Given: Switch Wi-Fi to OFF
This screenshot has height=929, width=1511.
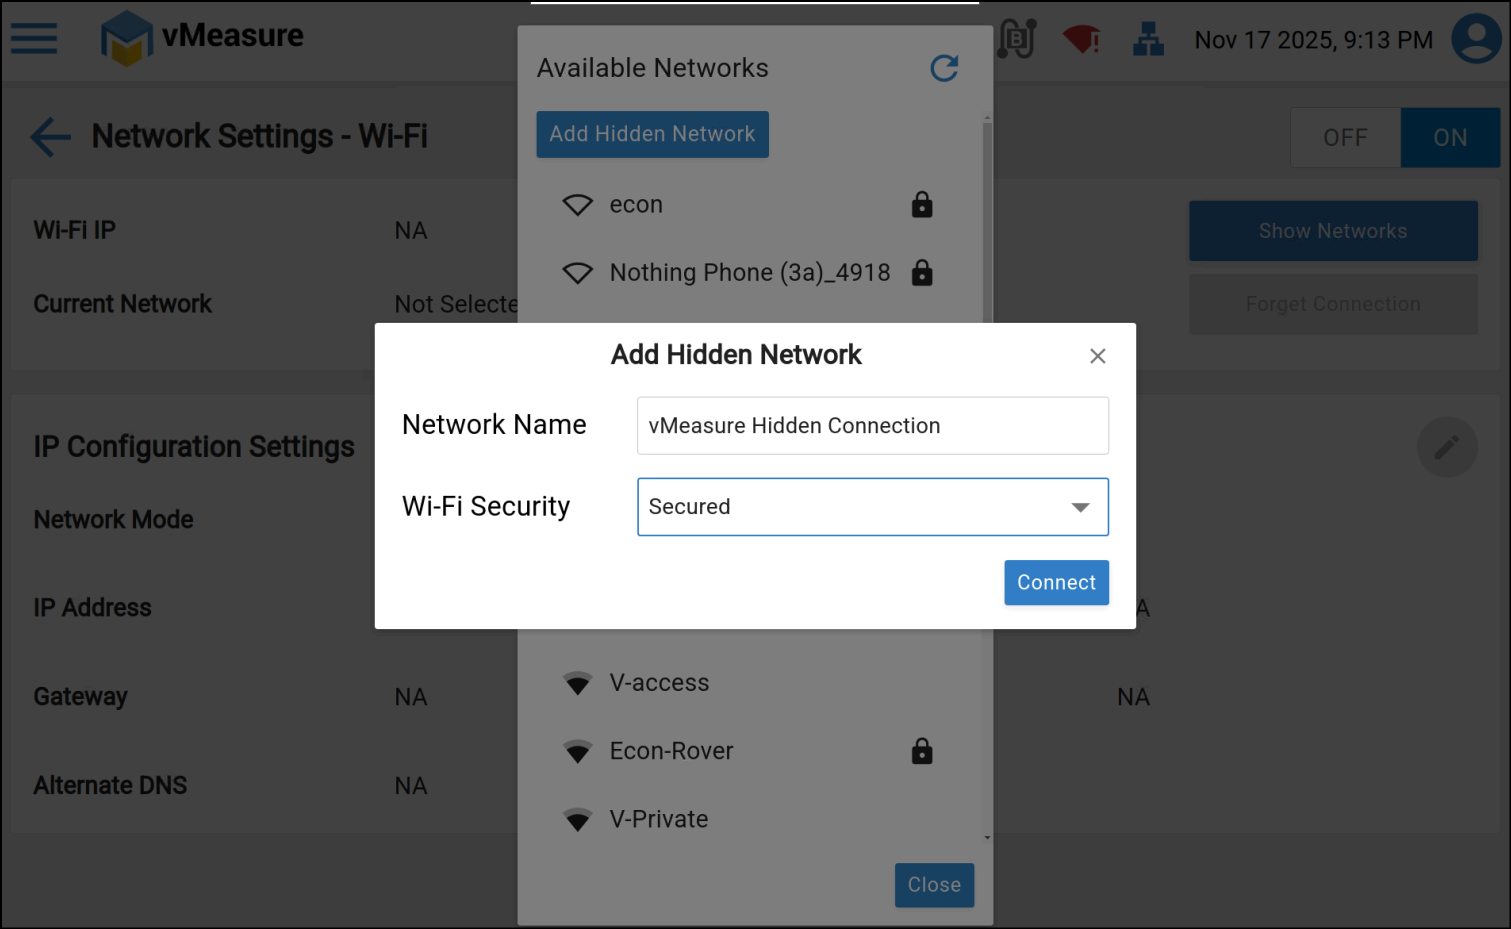Looking at the screenshot, I should point(1345,138).
